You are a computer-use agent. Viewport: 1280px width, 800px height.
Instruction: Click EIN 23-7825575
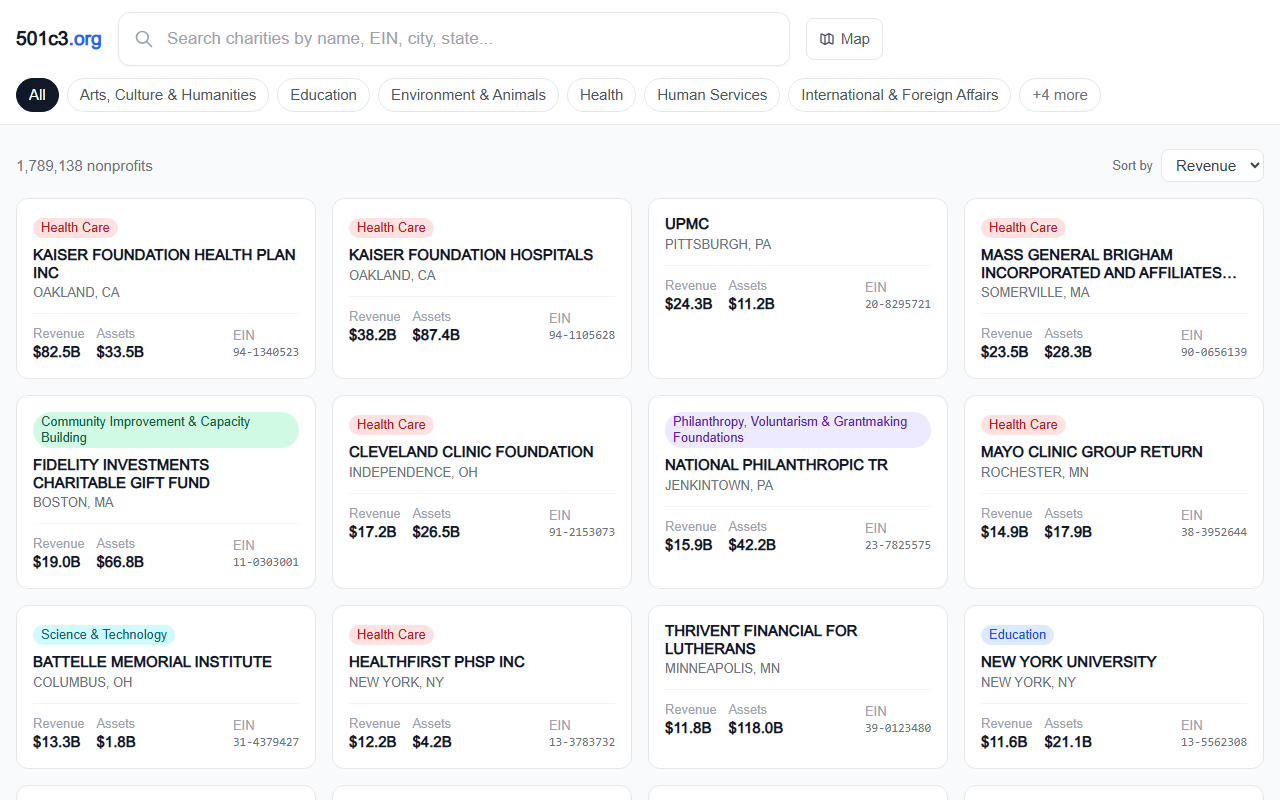[898, 545]
